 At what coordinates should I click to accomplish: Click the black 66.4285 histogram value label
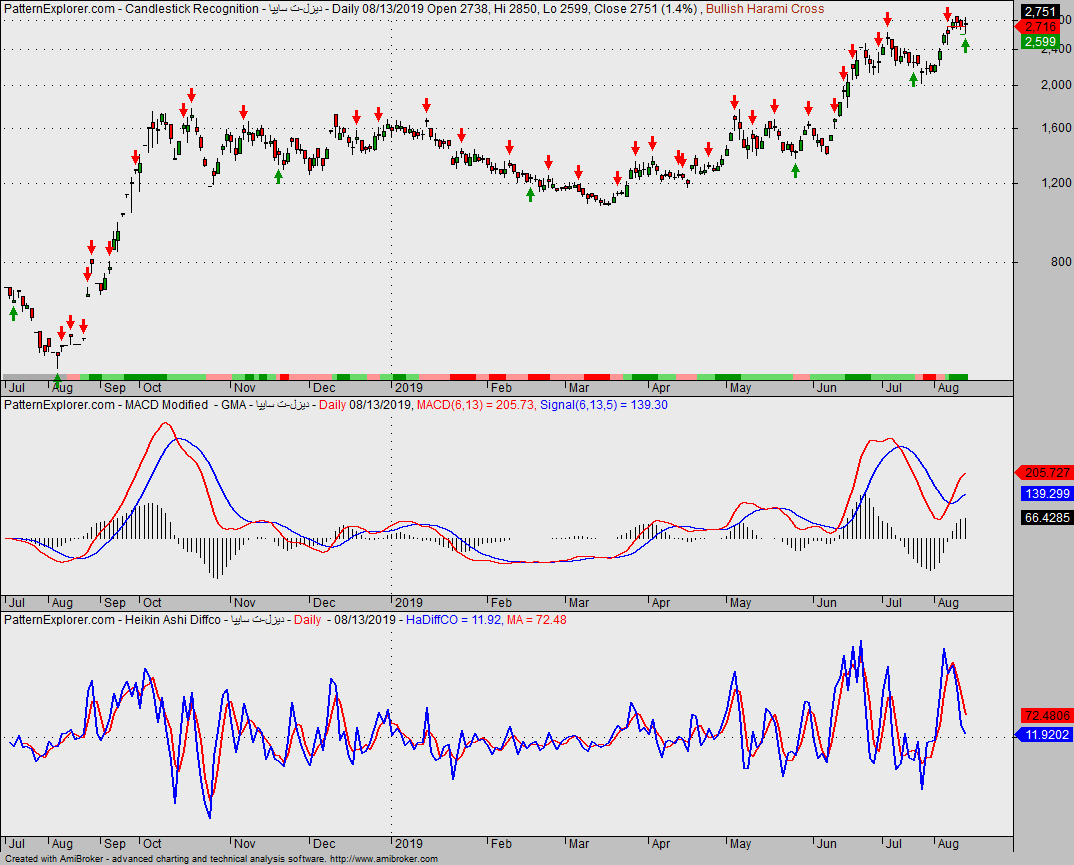1047,517
